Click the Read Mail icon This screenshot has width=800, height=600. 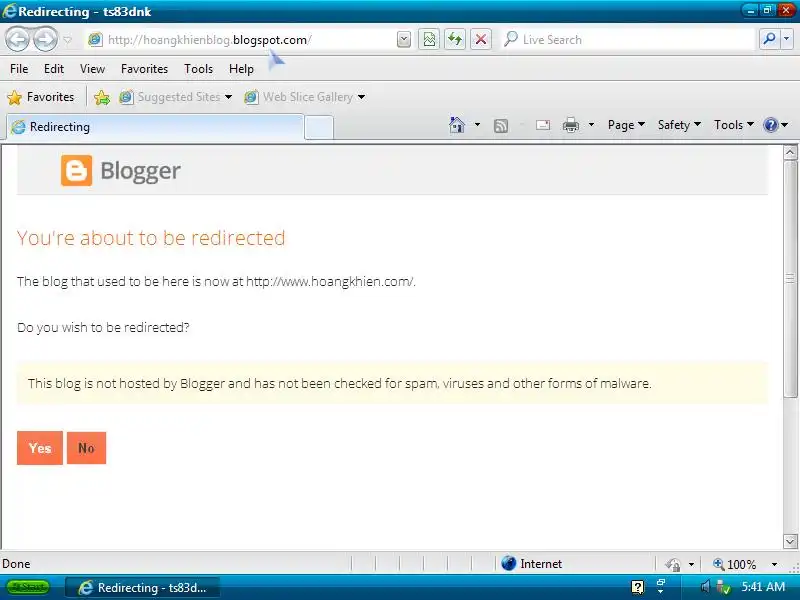543,125
